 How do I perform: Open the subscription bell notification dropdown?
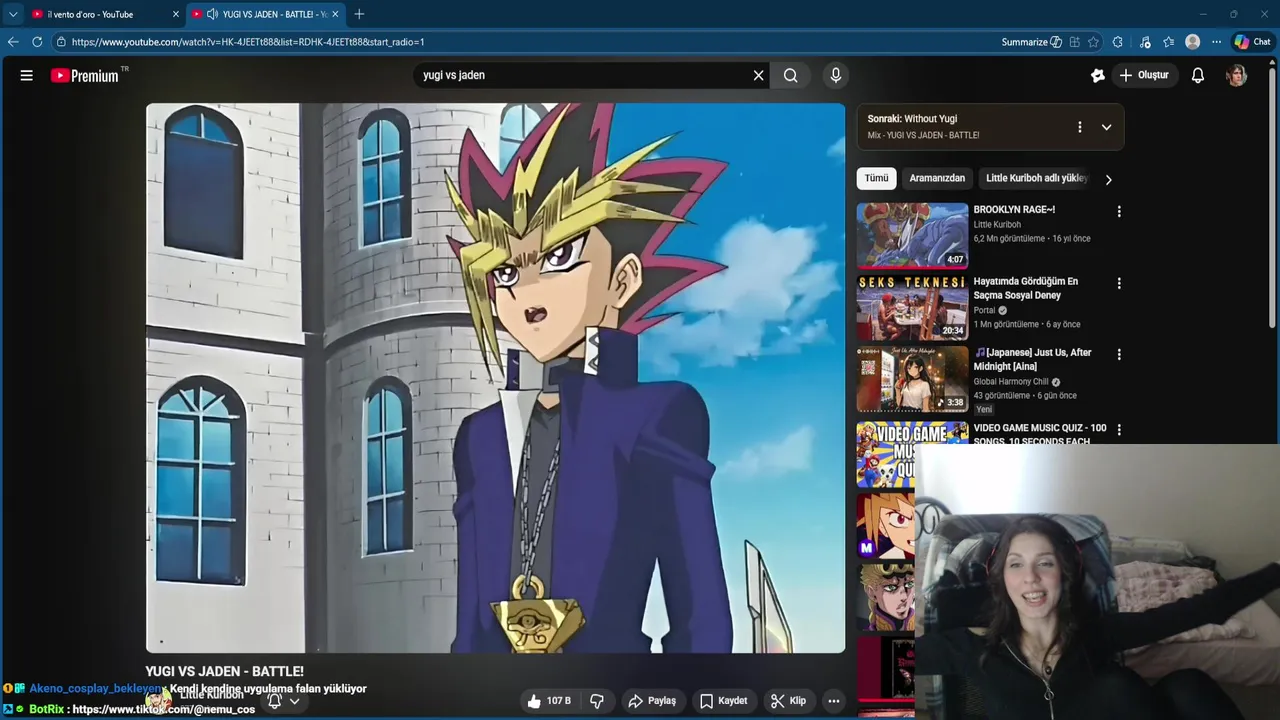pyautogui.click(x=284, y=701)
